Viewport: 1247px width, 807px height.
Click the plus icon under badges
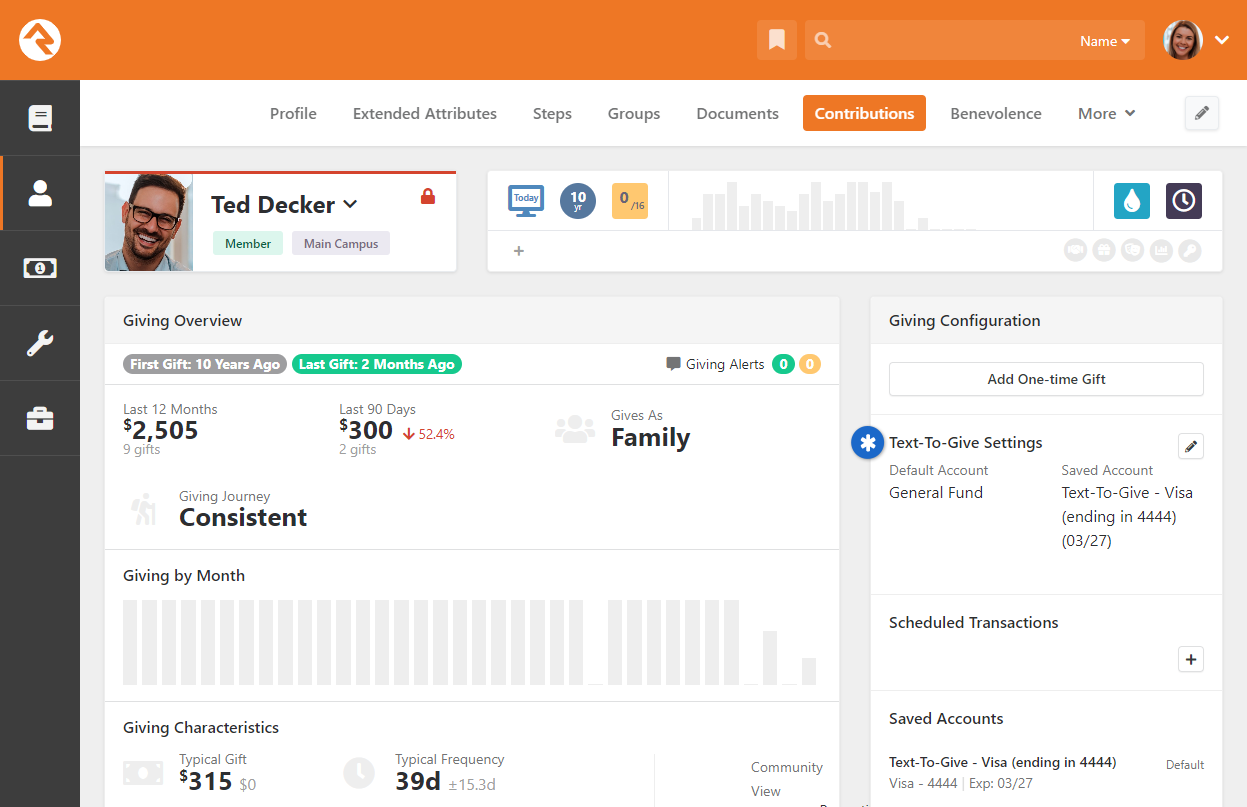(x=519, y=251)
